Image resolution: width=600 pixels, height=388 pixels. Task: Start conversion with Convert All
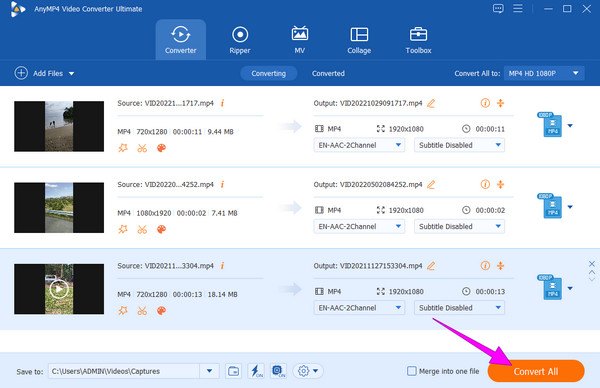click(536, 371)
